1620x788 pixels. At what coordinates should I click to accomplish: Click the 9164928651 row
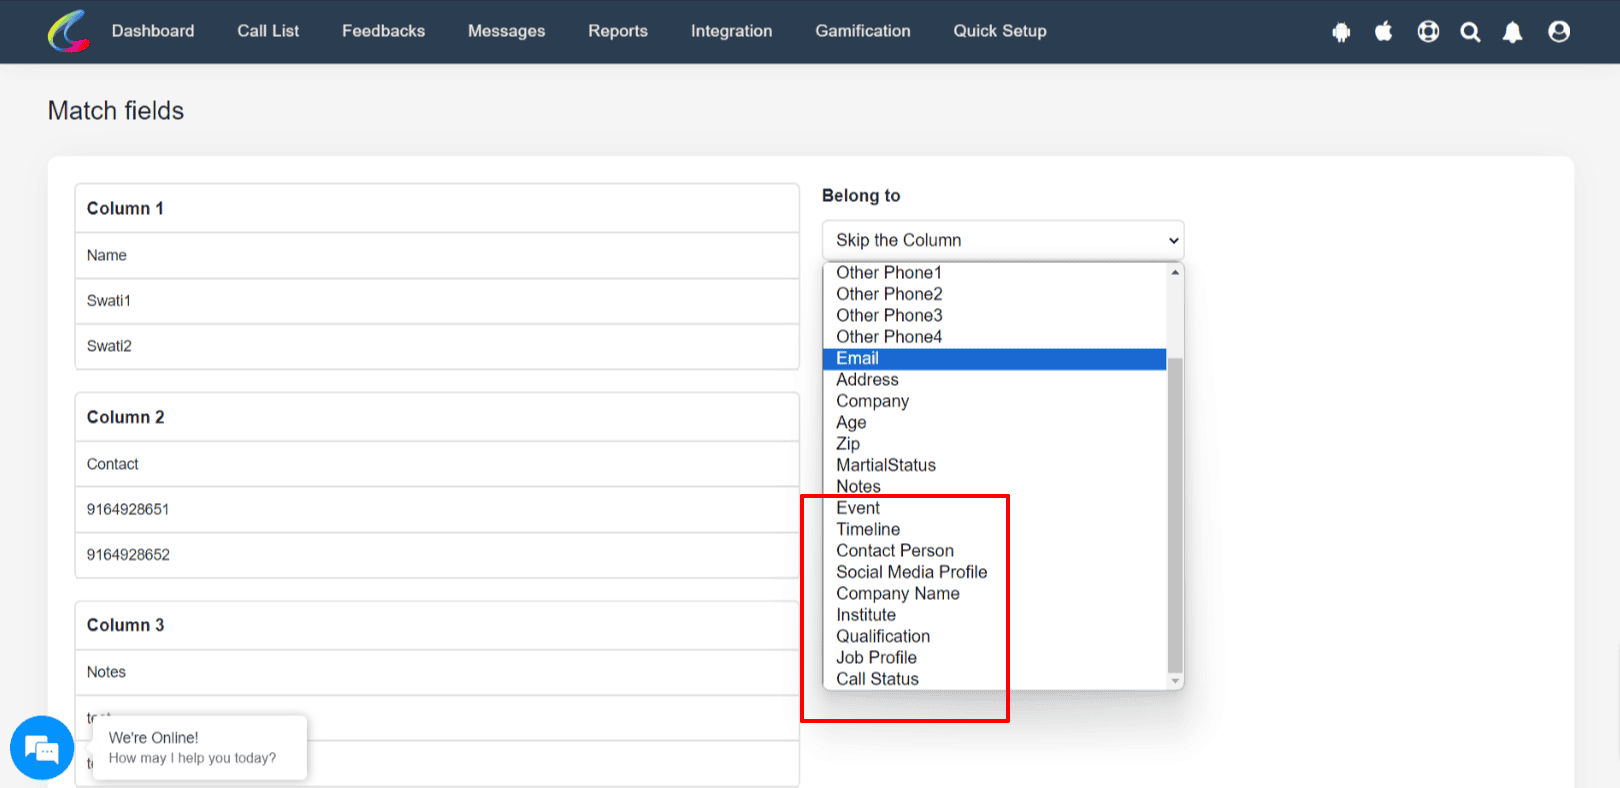pyautogui.click(x=437, y=509)
